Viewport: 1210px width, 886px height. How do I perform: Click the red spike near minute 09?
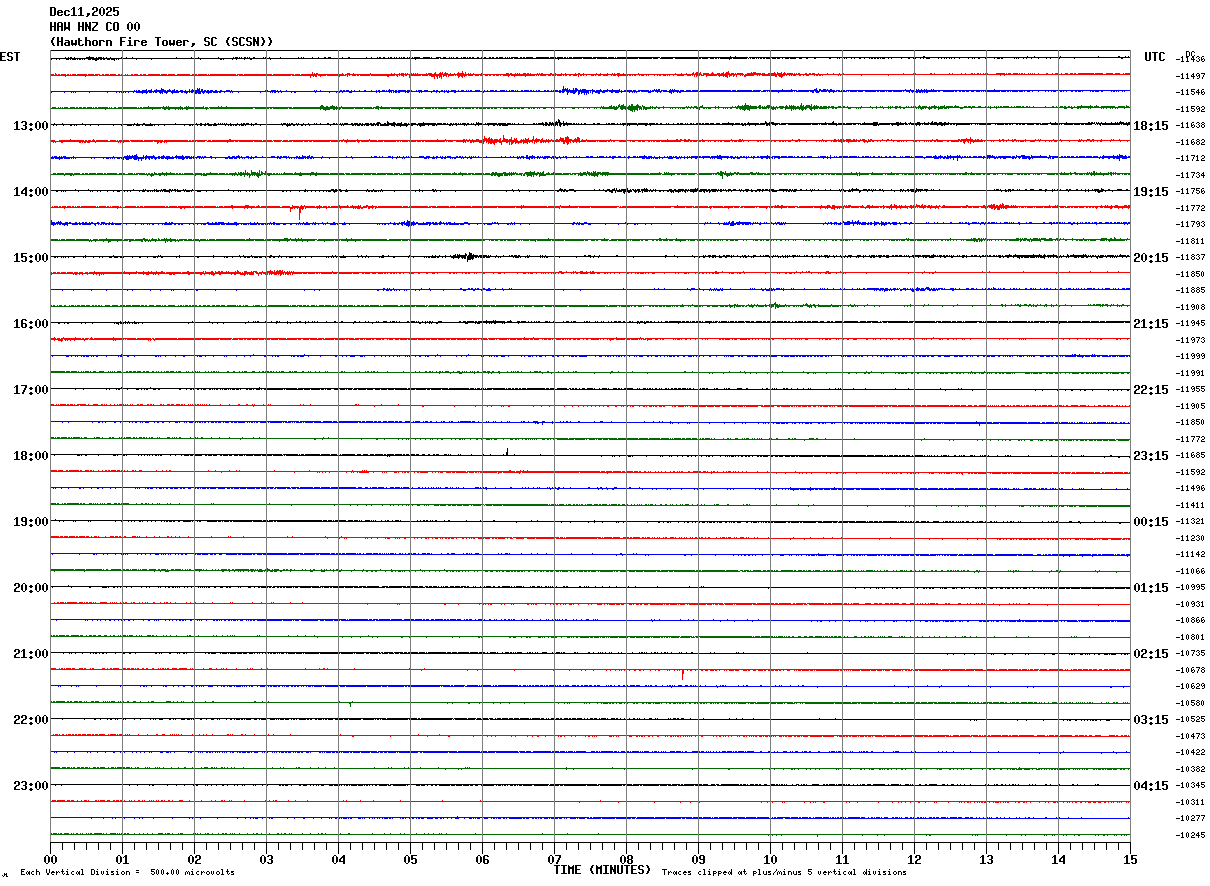tap(683, 675)
